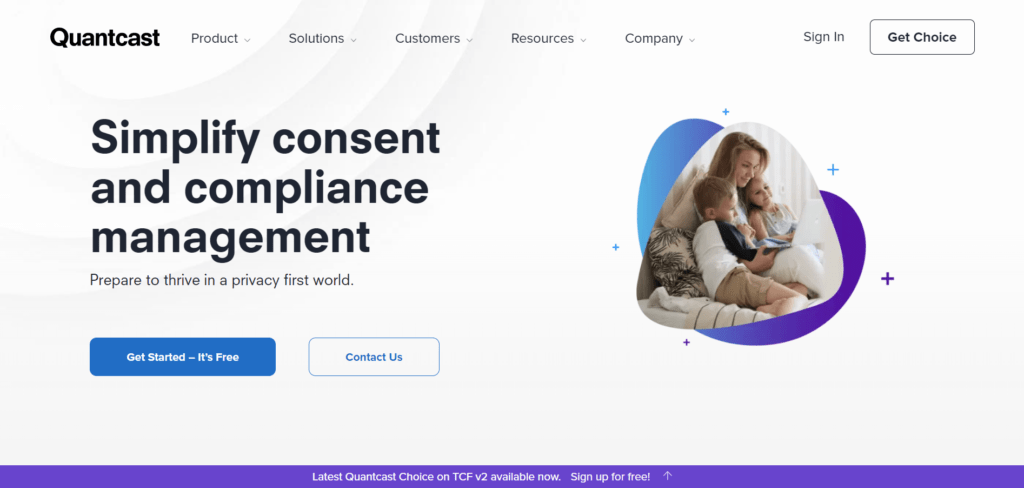Click the Quantcast logo
This screenshot has height=488, width=1024.
pyautogui.click(x=104, y=38)
